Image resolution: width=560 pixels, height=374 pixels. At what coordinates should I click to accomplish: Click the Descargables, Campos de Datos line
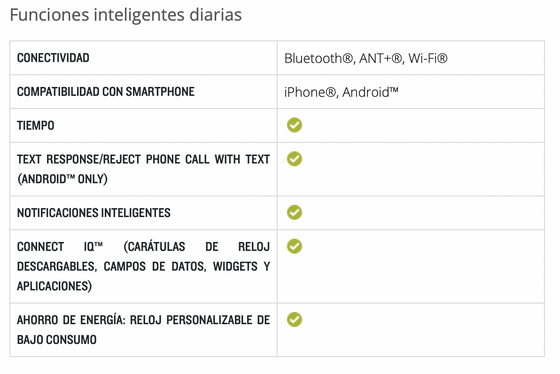[x=143, y=266]
